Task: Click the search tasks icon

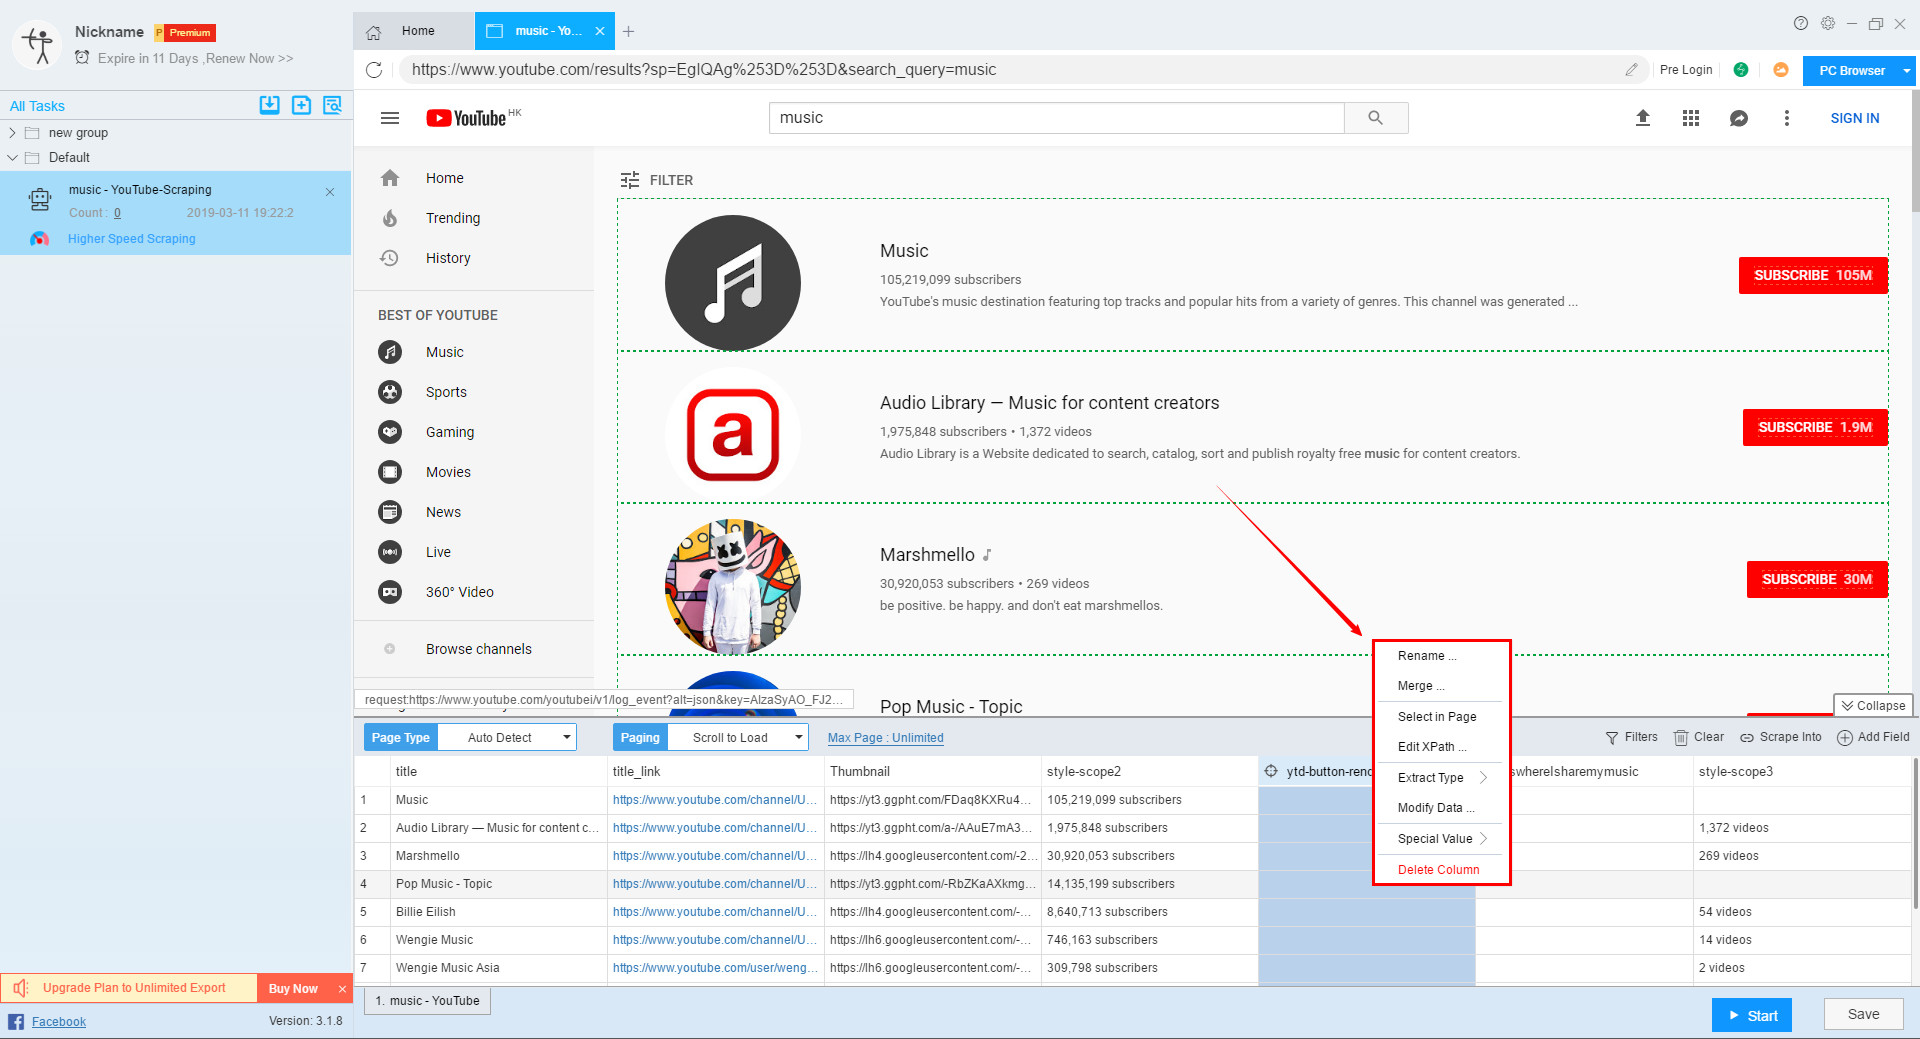Action: pyautogui.click(x=333, y=105)
